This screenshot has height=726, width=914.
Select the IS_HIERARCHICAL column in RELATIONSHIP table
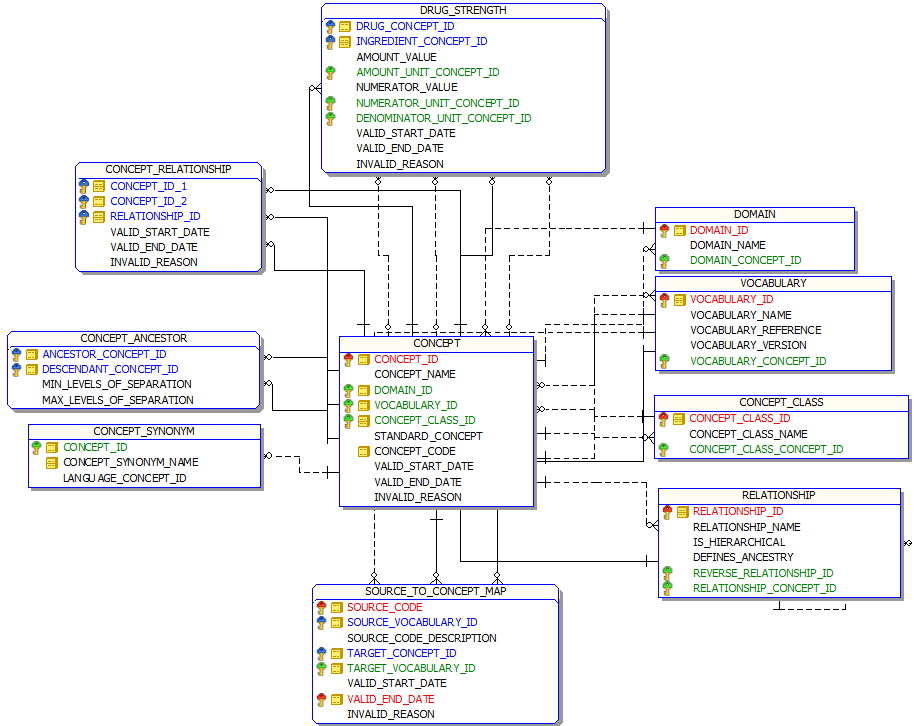(738, 542)
